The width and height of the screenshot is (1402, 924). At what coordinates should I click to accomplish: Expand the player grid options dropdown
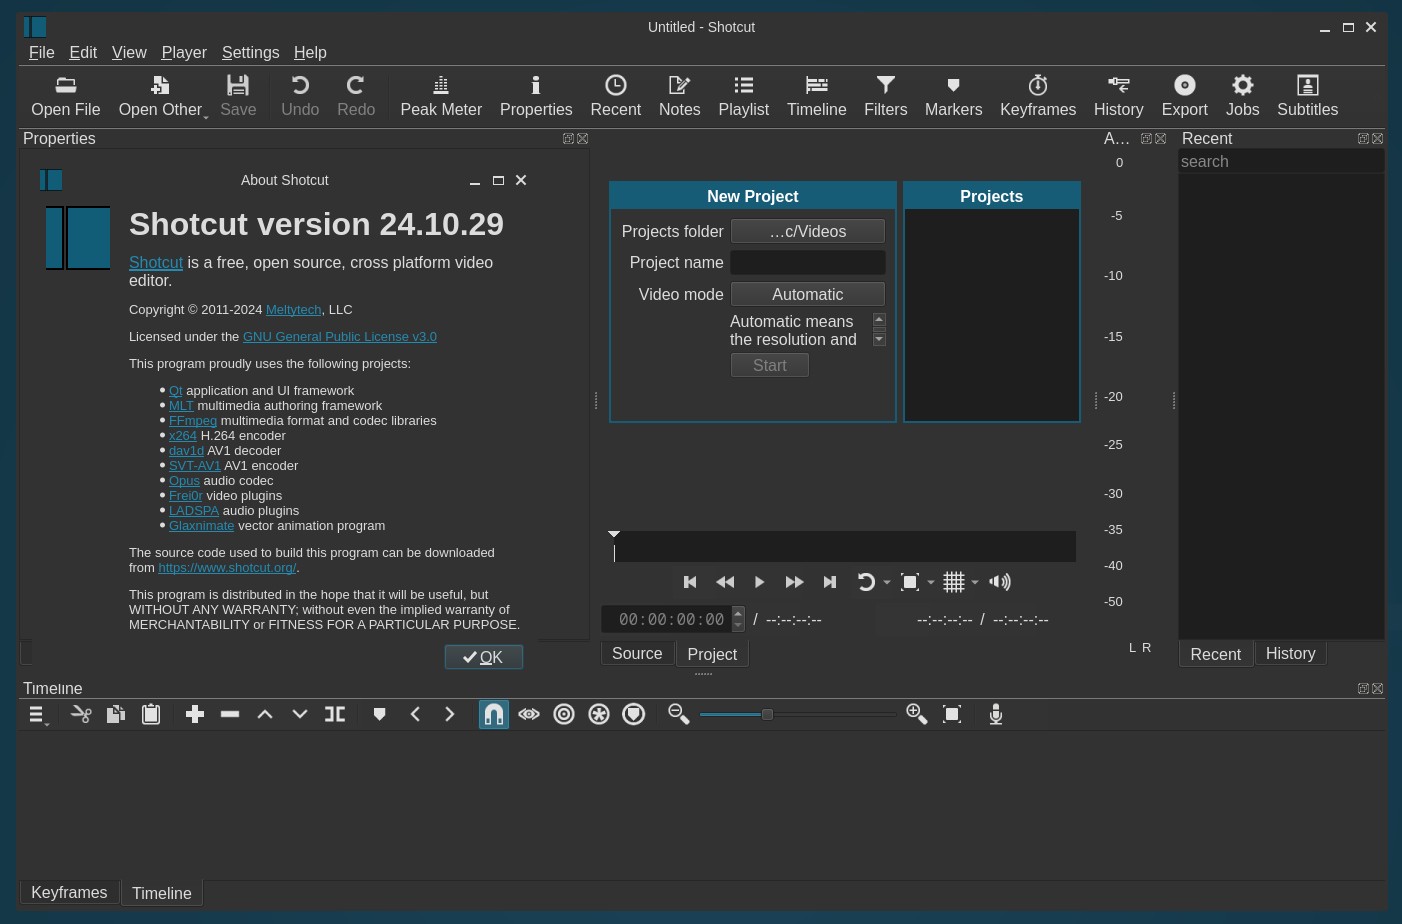pos(975,582)
